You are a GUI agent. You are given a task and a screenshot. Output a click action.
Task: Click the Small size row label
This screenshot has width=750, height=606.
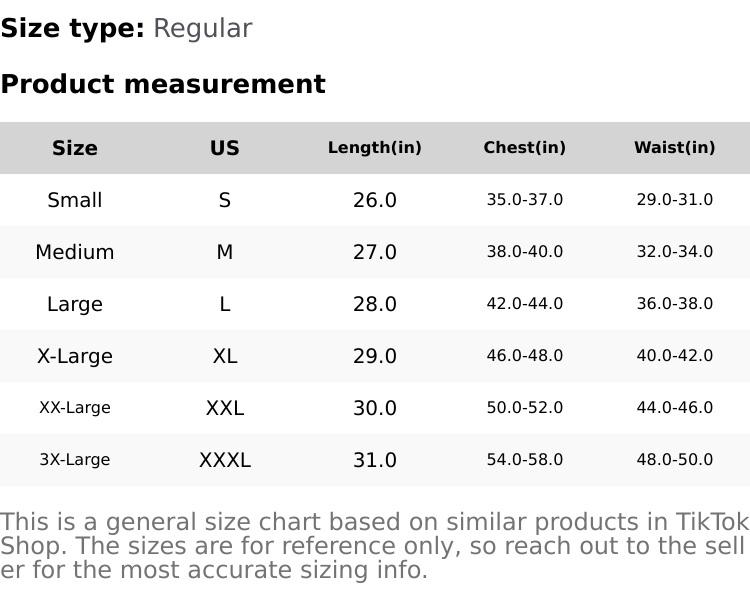[75, 200]
